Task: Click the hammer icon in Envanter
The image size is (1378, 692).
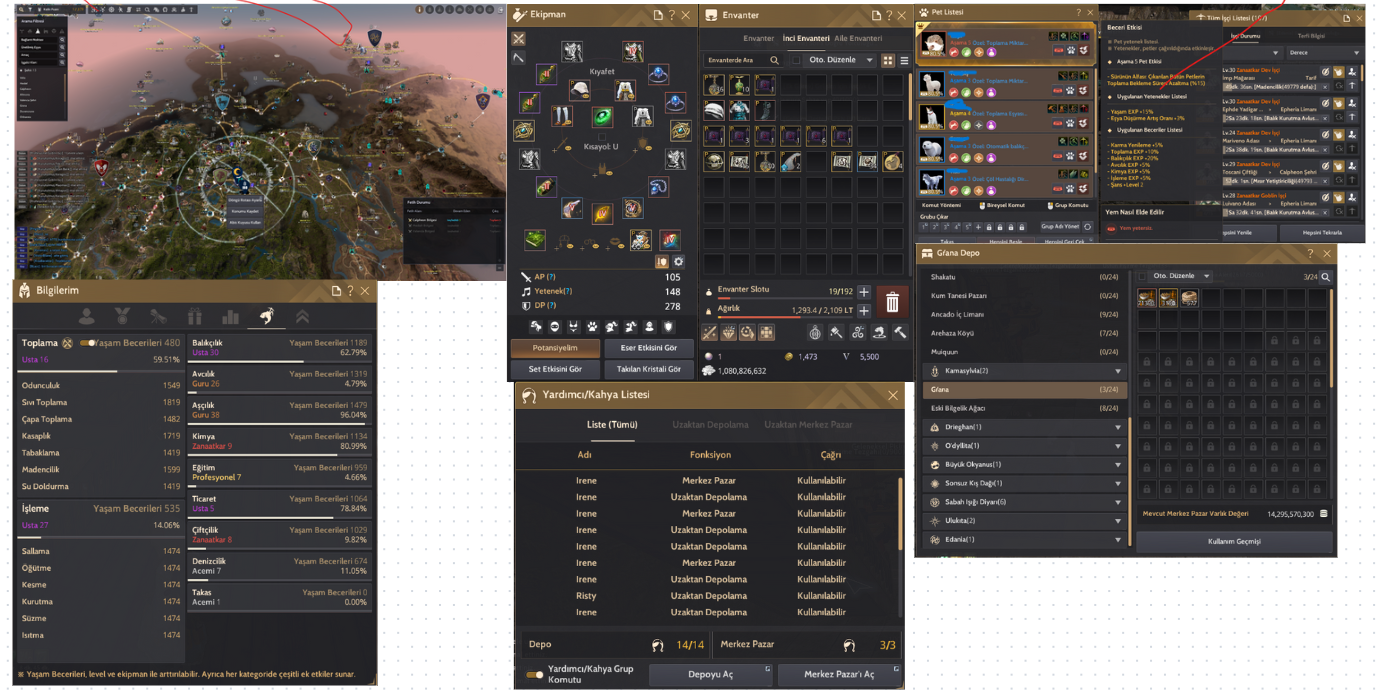Action: [900, 332]
